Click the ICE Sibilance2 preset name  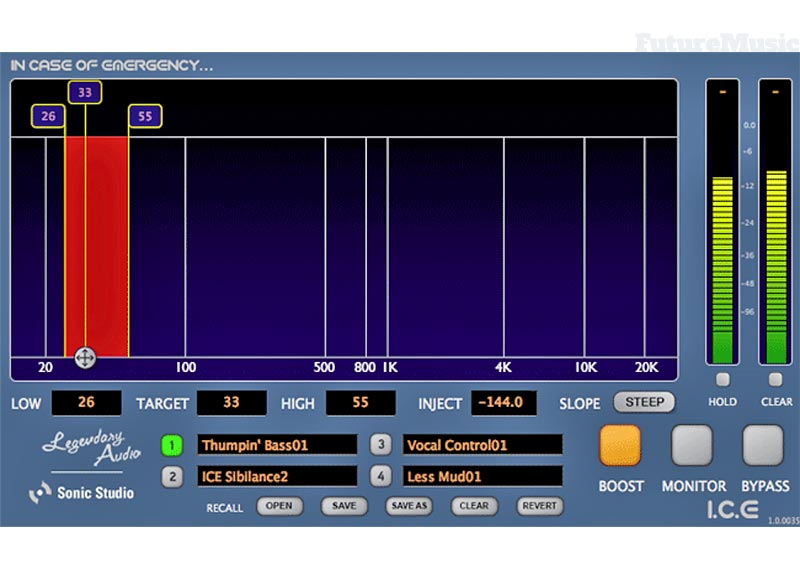[x=277, y=476]
